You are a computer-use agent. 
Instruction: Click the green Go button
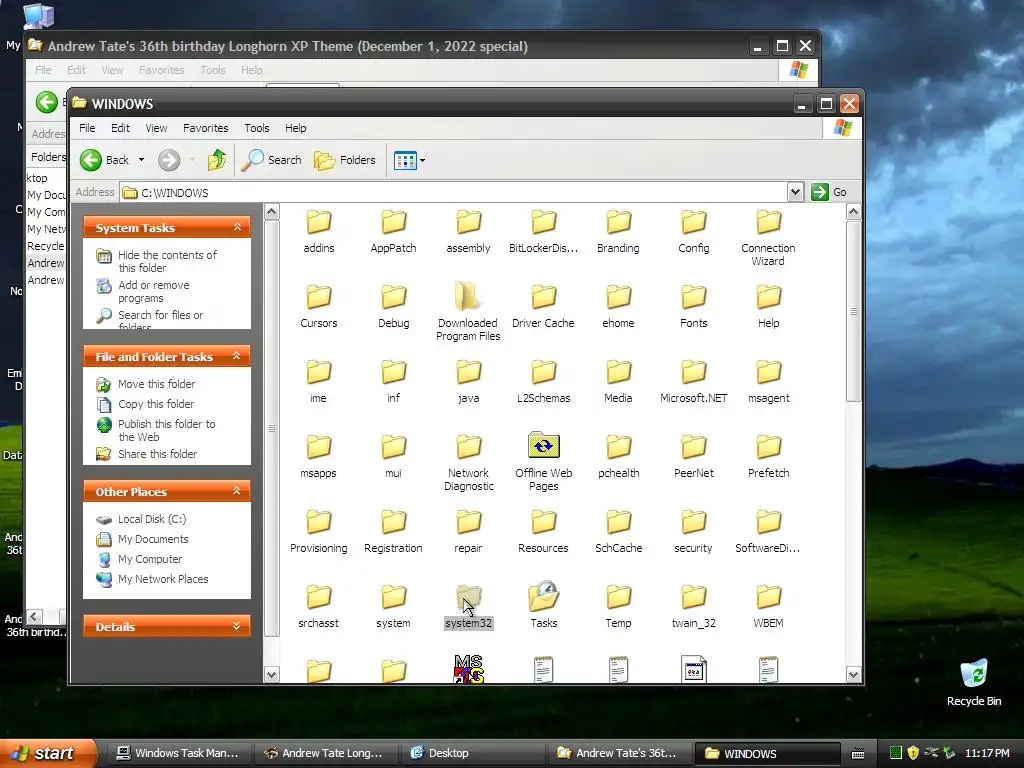pos(829,192)
